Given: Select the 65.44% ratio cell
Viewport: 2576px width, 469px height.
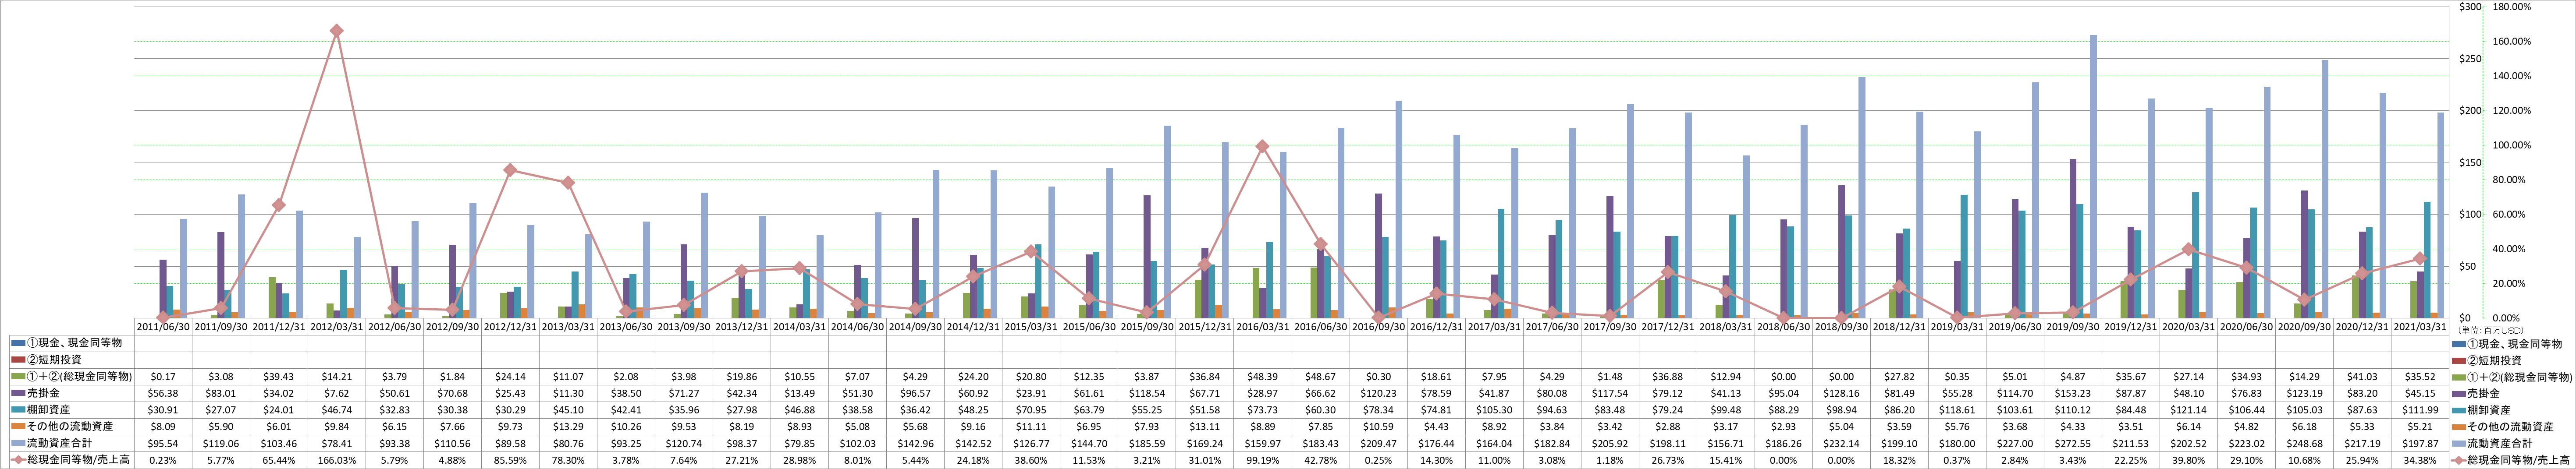Looking at the screenshot, I should (x=279, y=460).
